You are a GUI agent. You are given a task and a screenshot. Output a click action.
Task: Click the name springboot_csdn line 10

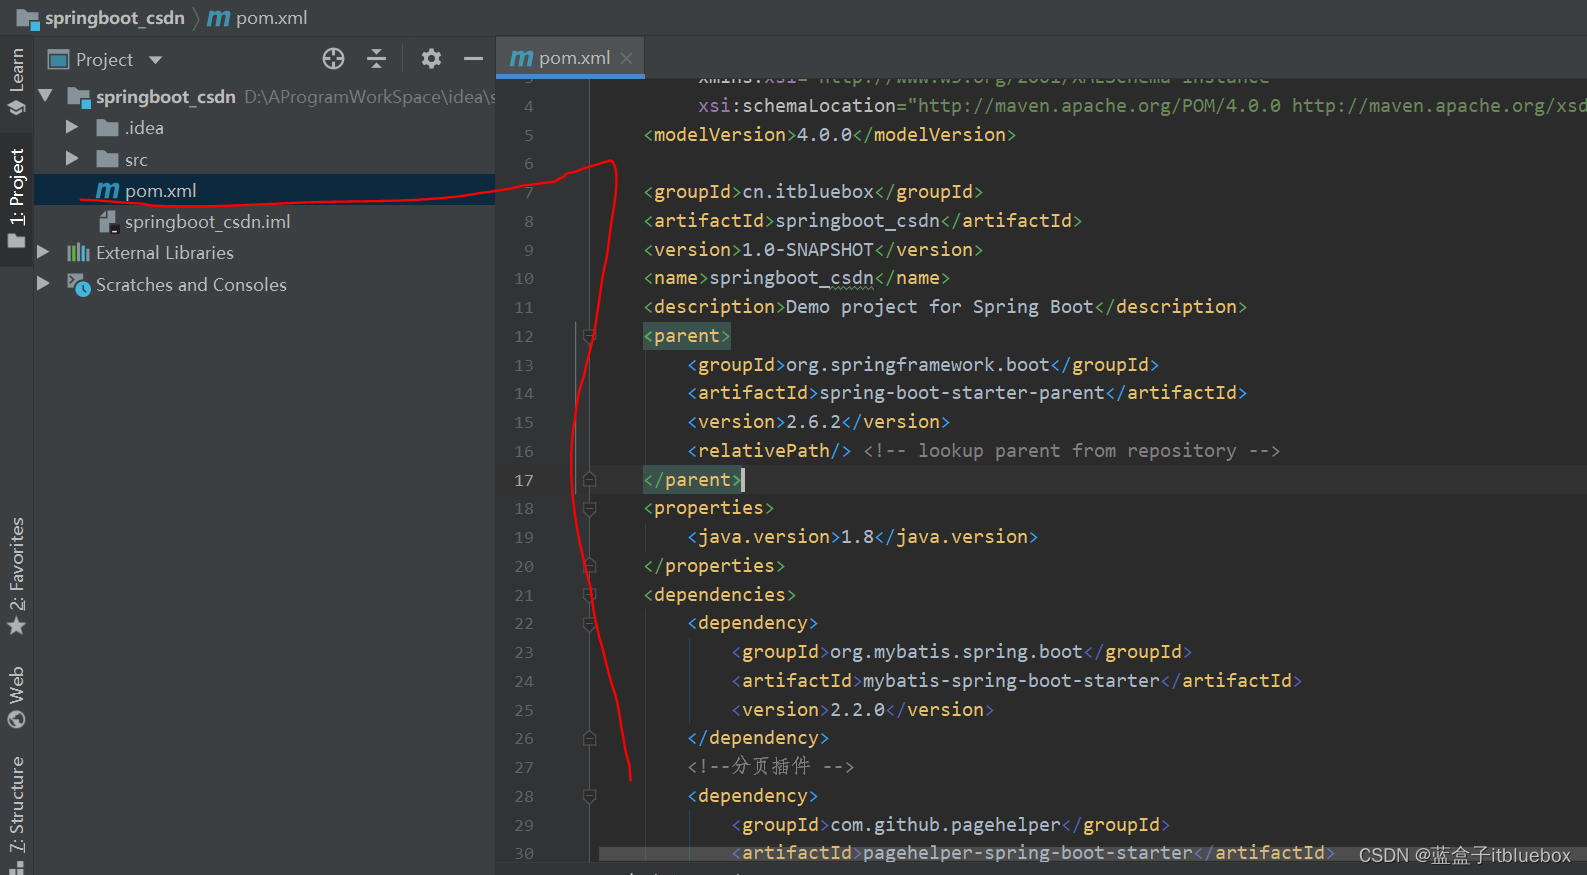pos(796,278)
